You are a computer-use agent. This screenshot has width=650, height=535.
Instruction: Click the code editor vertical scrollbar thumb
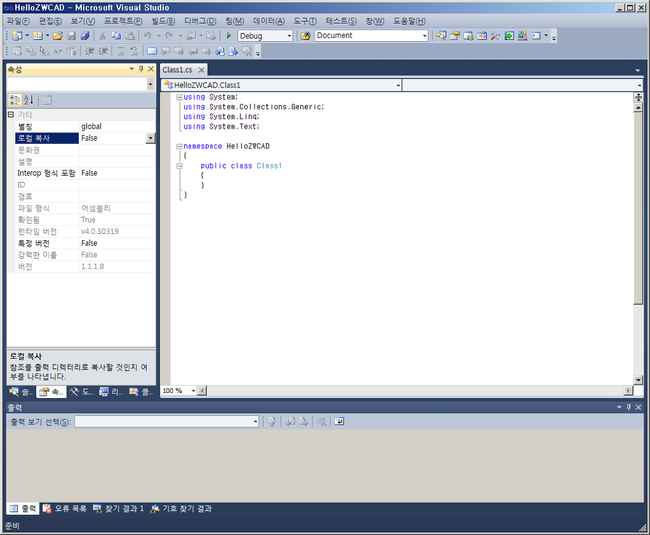pos(638,208)
